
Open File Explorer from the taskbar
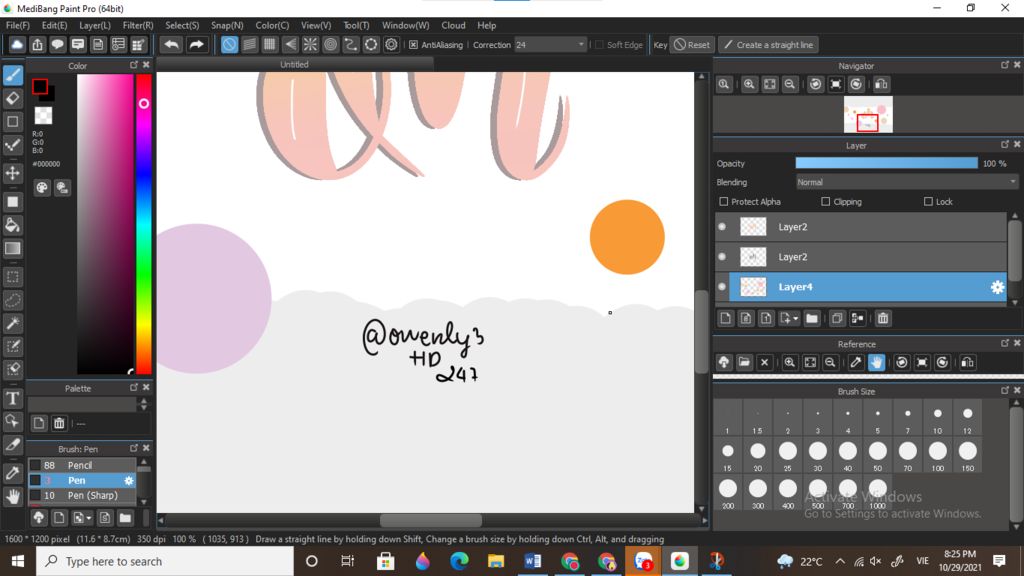496,561
